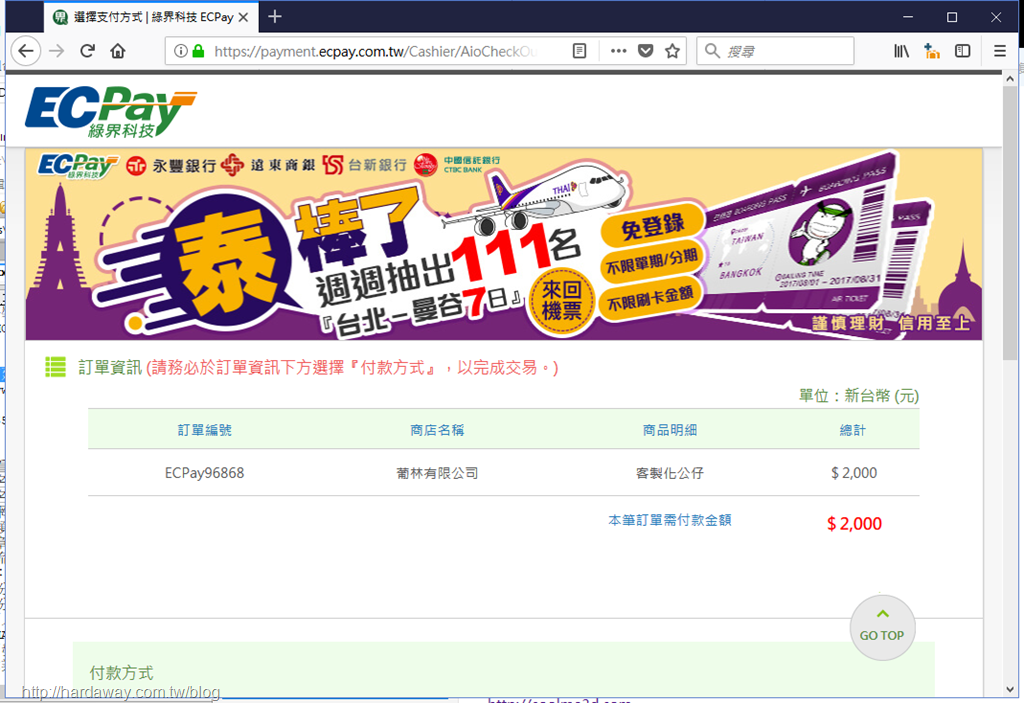Select order number ECPay96868

204,473
